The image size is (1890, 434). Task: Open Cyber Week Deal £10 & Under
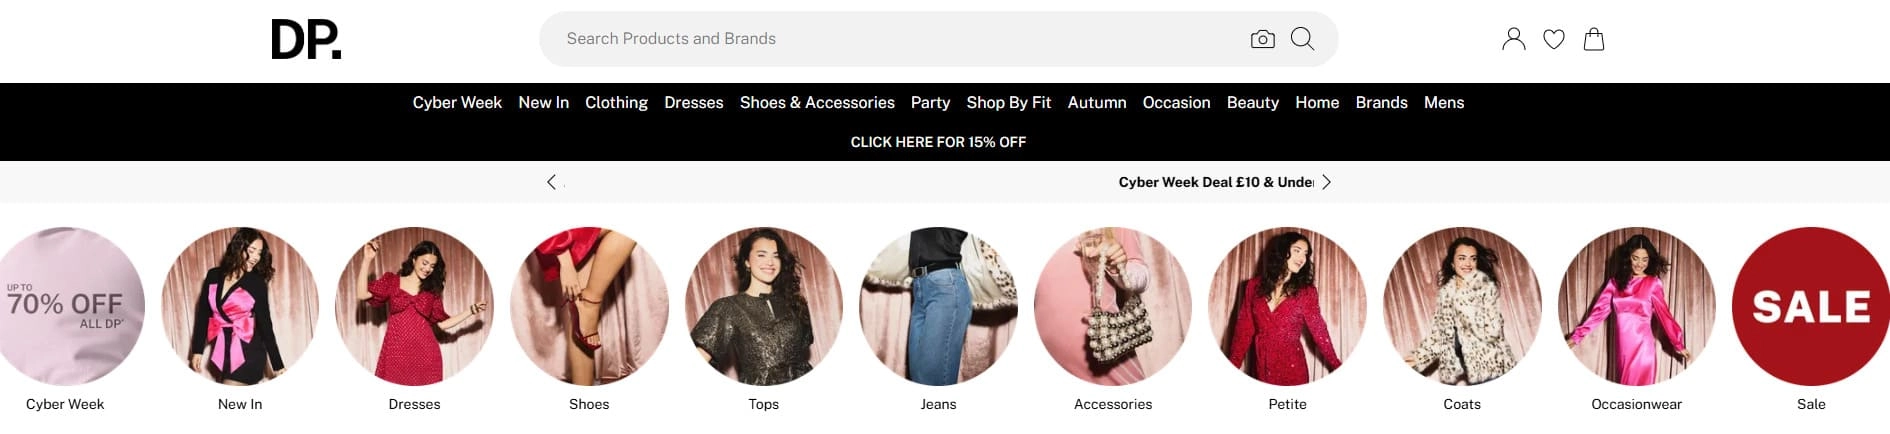(1215, 182)
